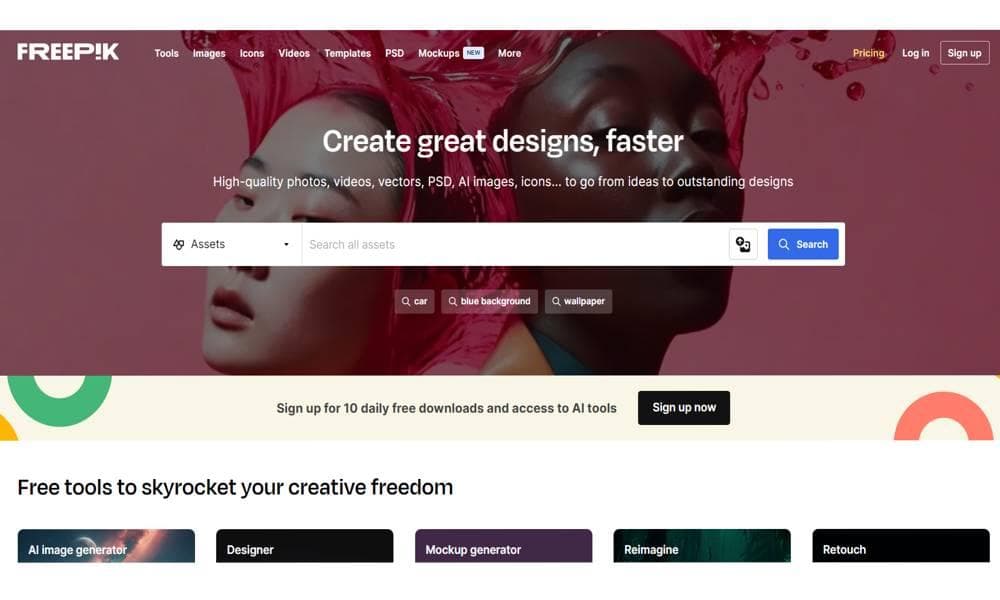The width and height of the screenshot is (1000, 600).
Task: Open the Pricing link
Action: click(x=869, y=53)
